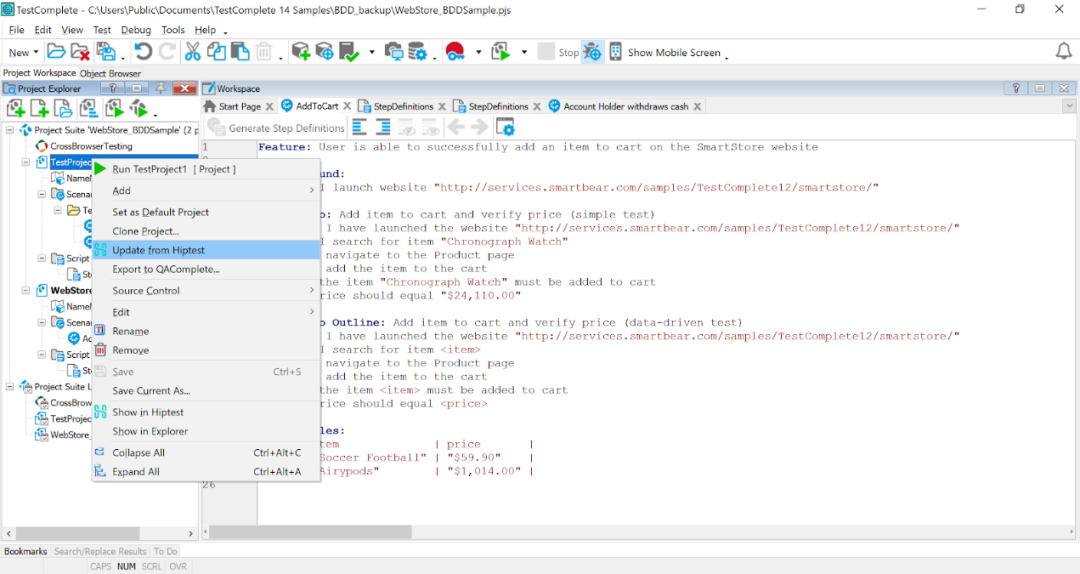The image size is (1080, 574).
Task: Toggle the Object Spy icon next to Stop
Action: tap(592, 52)
